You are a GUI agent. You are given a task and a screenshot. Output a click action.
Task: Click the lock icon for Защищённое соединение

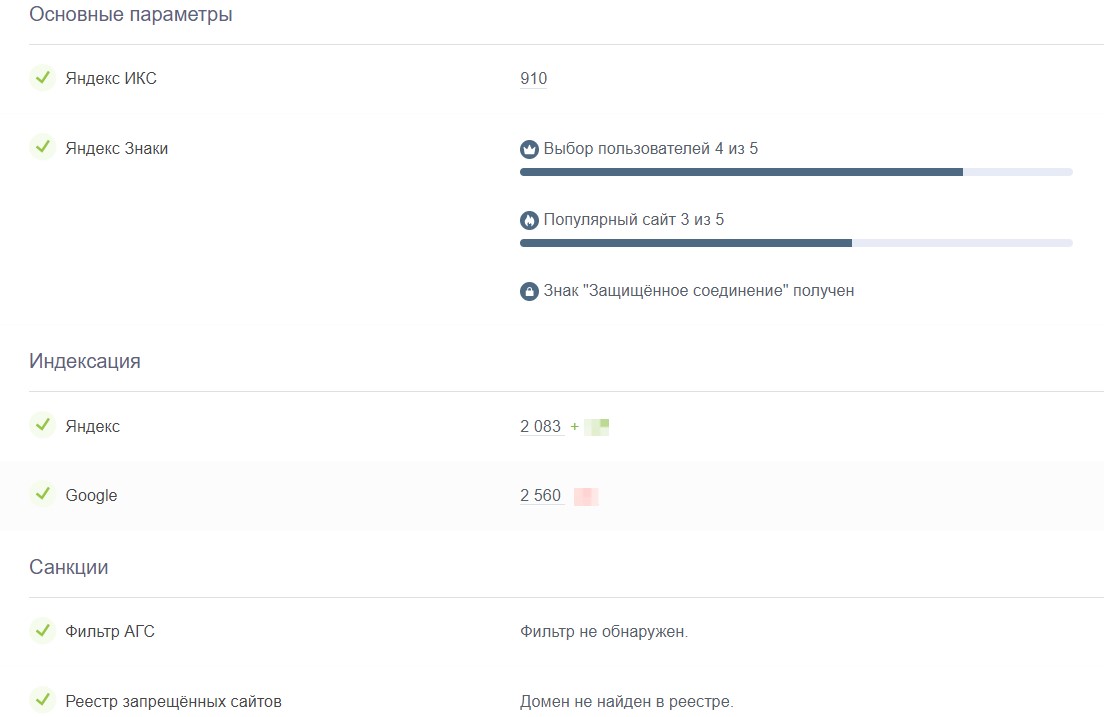(x=529, y=292)
